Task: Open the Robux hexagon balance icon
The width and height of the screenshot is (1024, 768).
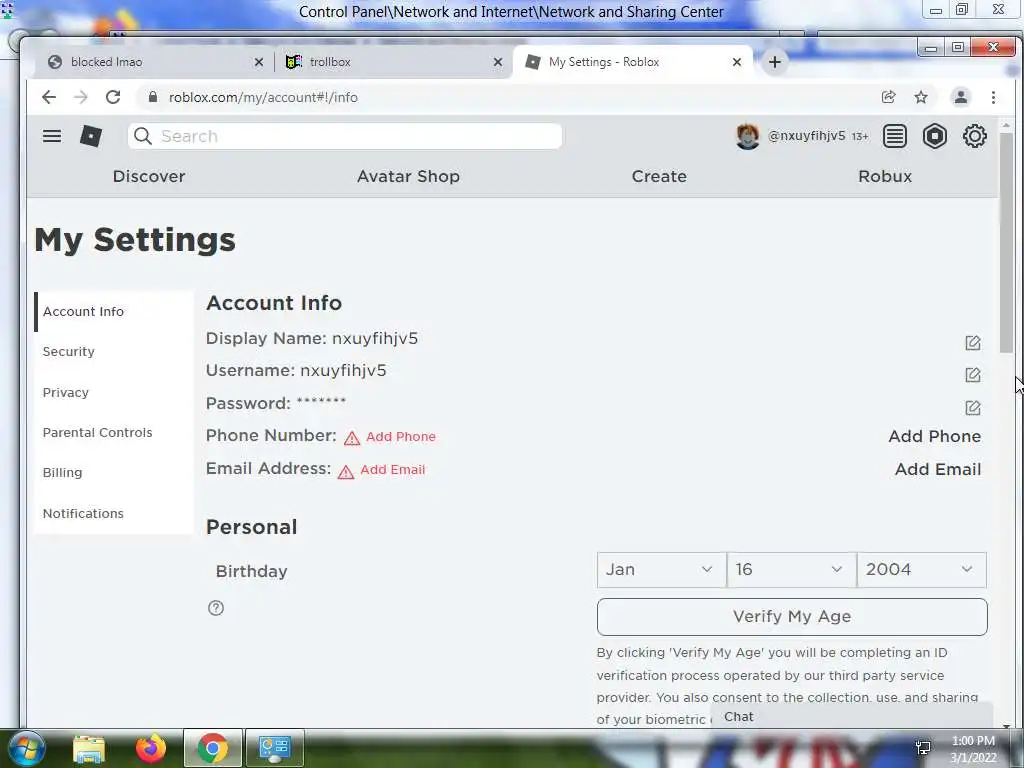Action: coord(935,136)
